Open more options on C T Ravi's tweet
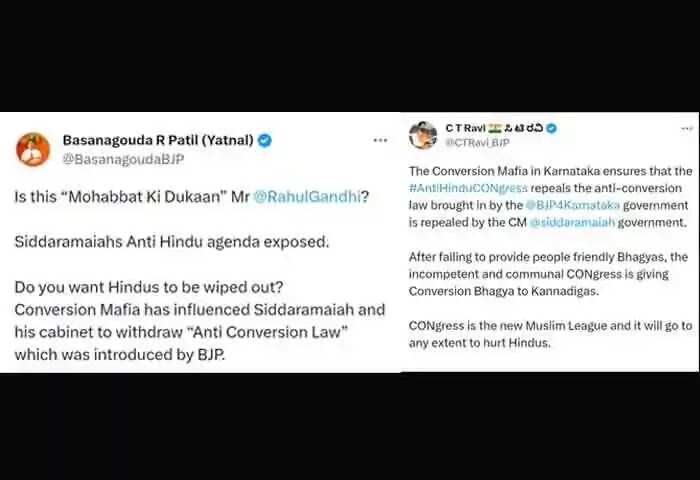Viewport: 700px width, 480px height. point(687,129)
